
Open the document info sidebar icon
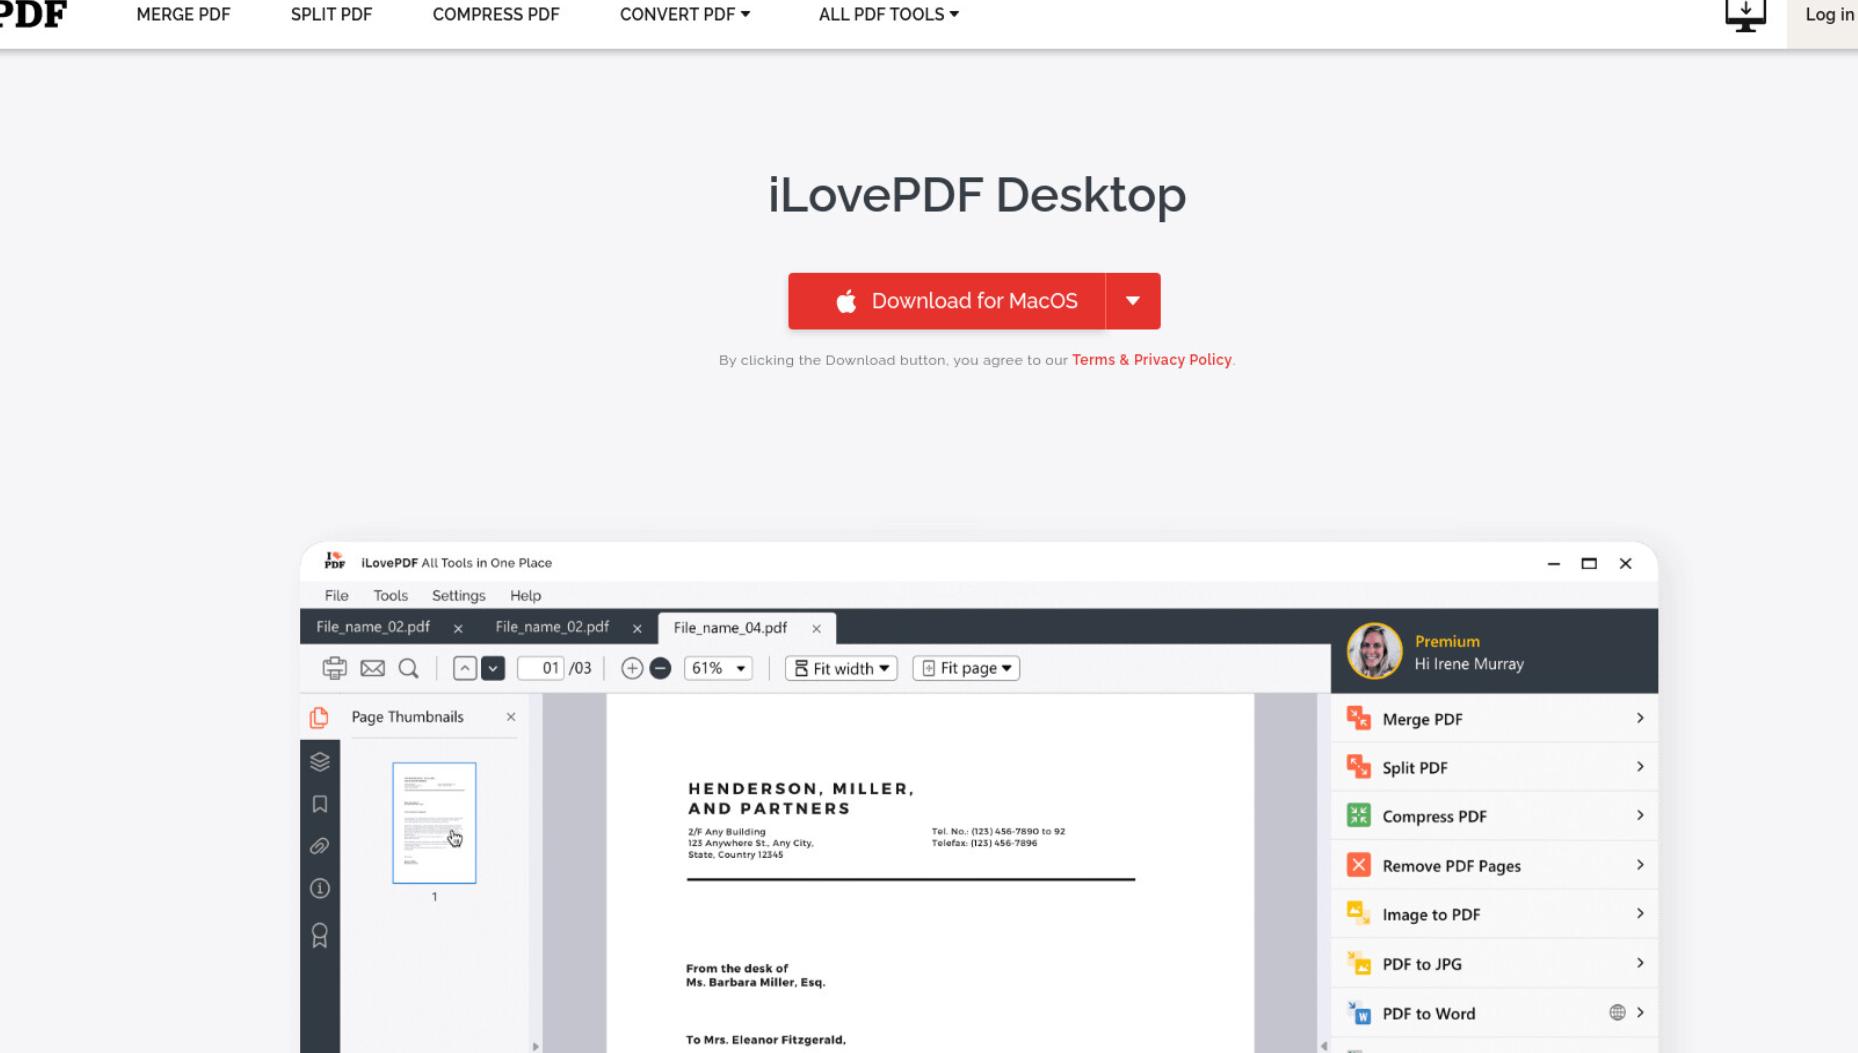(320, 888)
